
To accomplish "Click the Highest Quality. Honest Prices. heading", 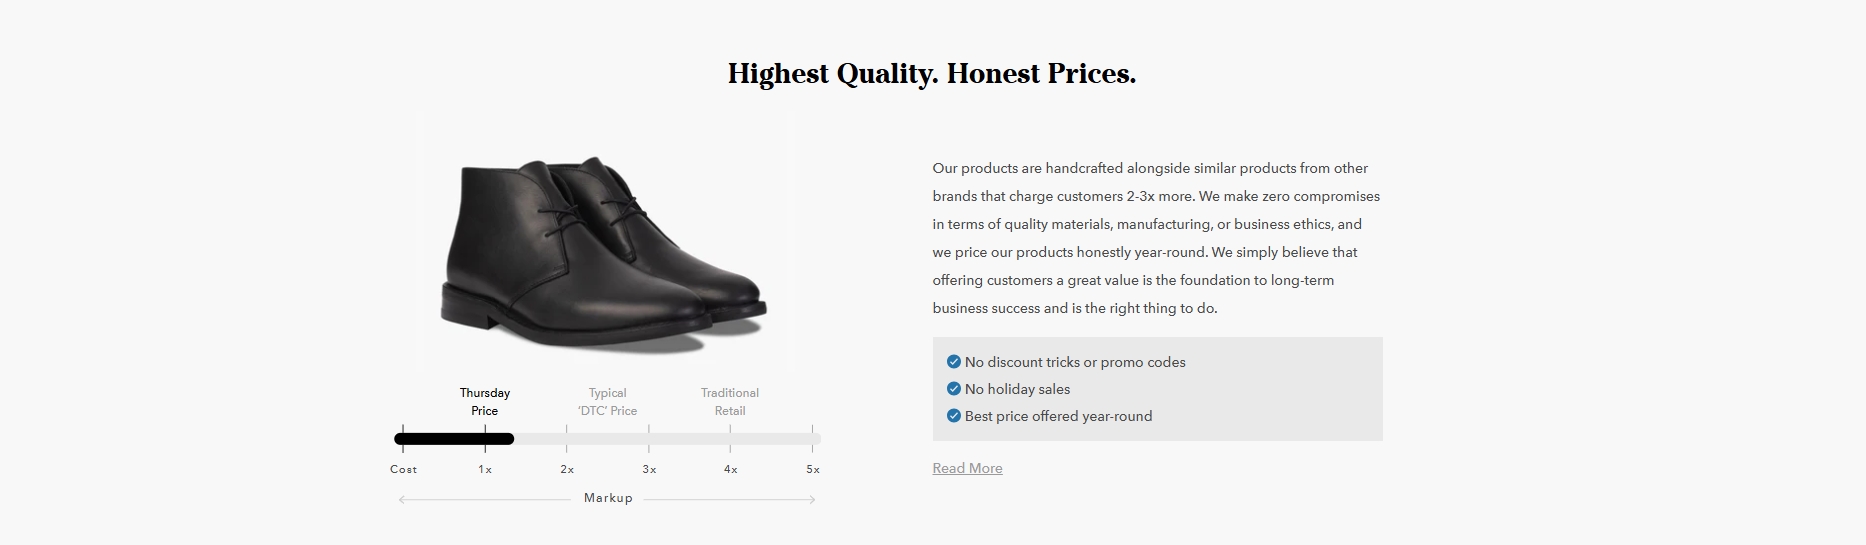I will (932, 74).
